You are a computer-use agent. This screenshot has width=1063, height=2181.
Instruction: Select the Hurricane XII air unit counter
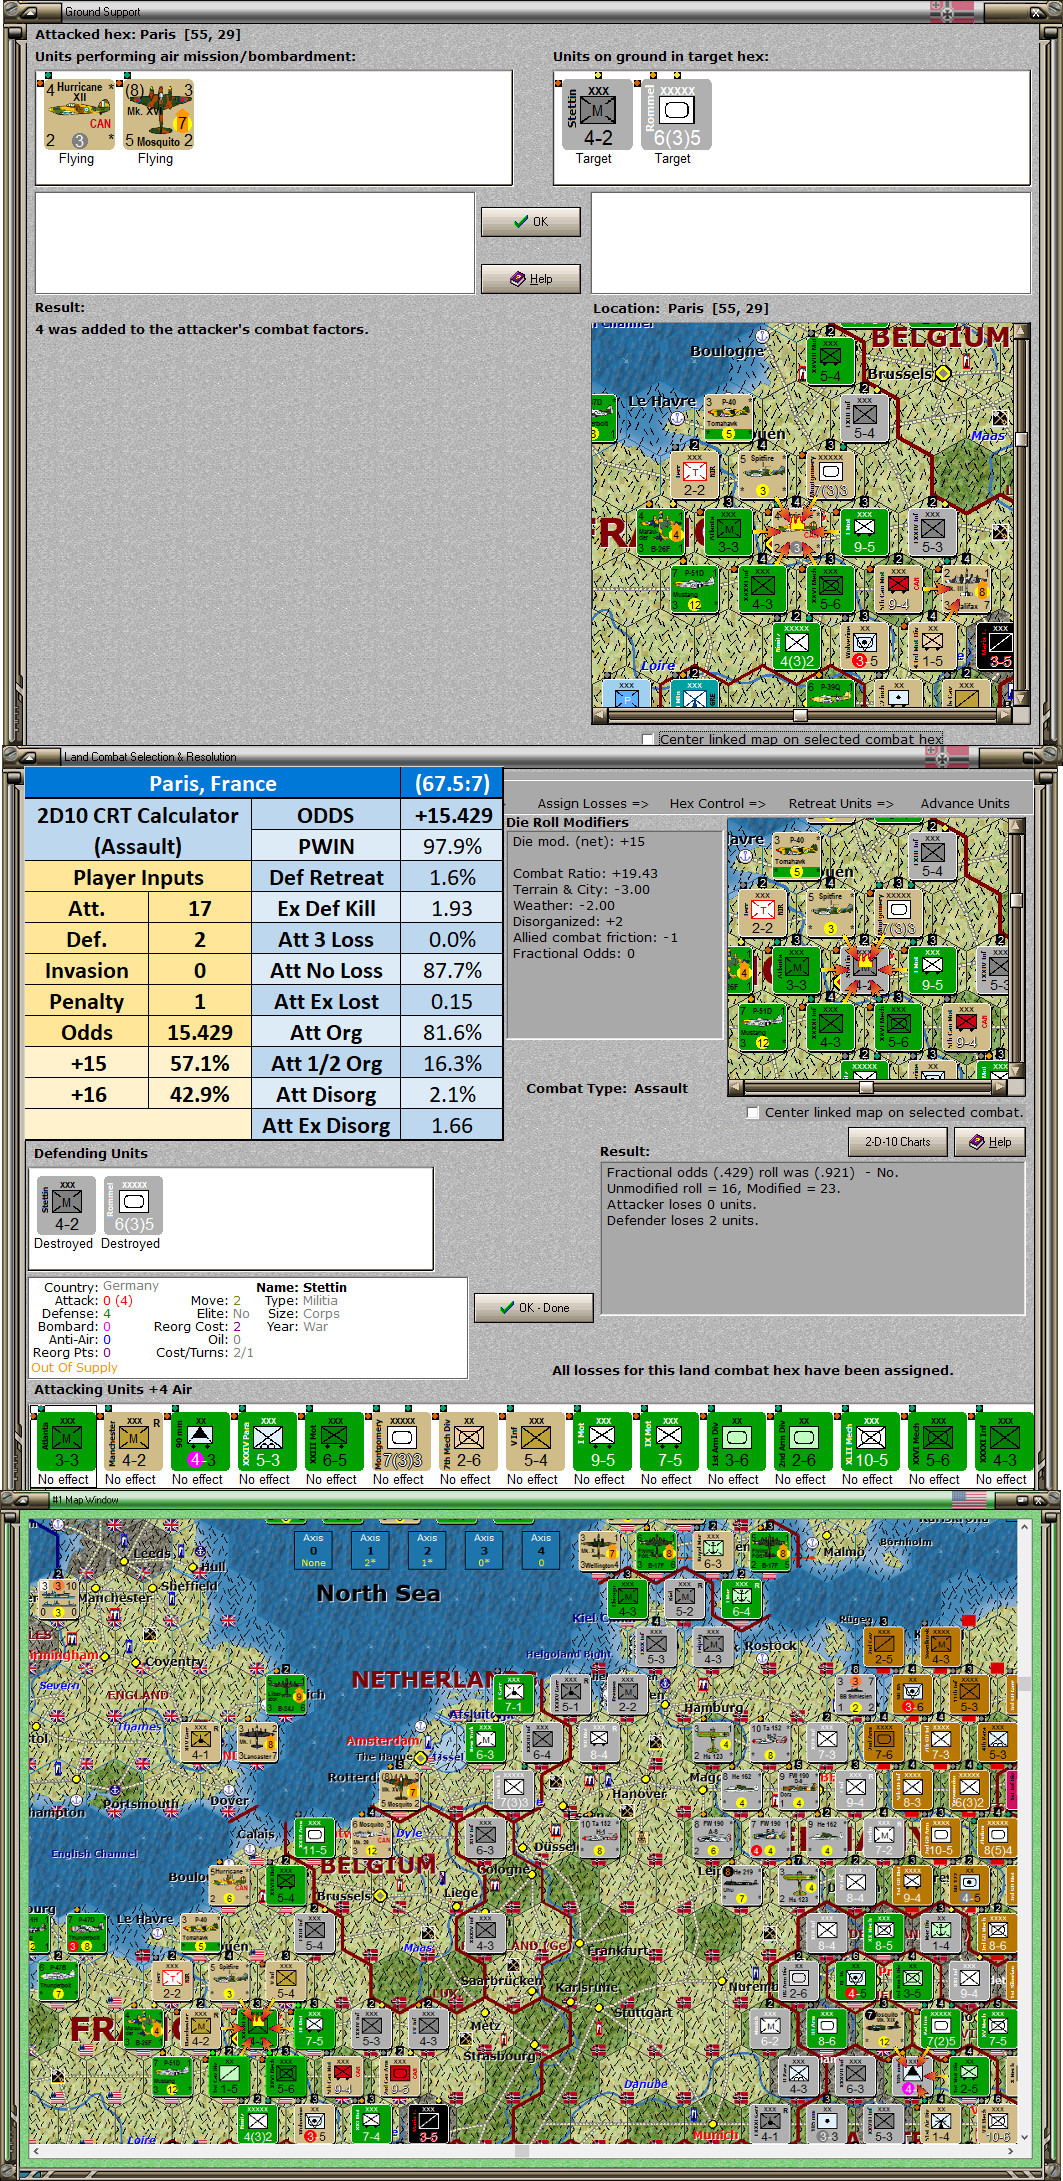[x=79, y=115]
